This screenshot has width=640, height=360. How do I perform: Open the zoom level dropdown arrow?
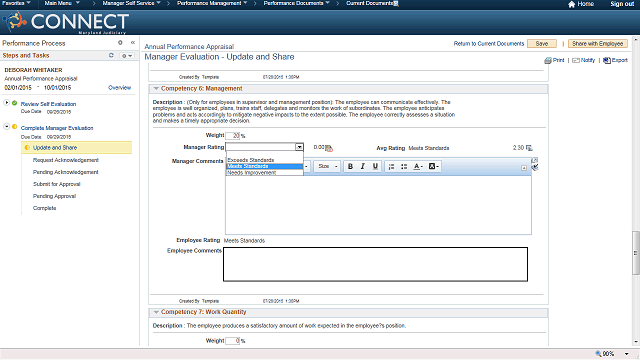pyautogui.click(x=627, y=354)
